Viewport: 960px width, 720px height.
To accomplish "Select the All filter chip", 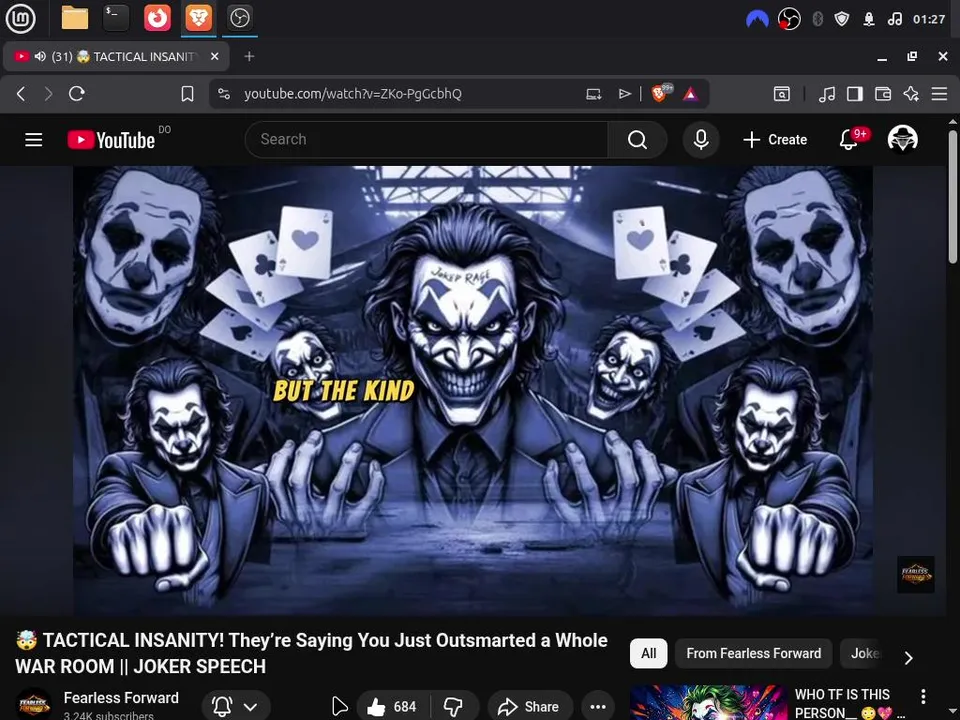I will (x=648, y=653).
